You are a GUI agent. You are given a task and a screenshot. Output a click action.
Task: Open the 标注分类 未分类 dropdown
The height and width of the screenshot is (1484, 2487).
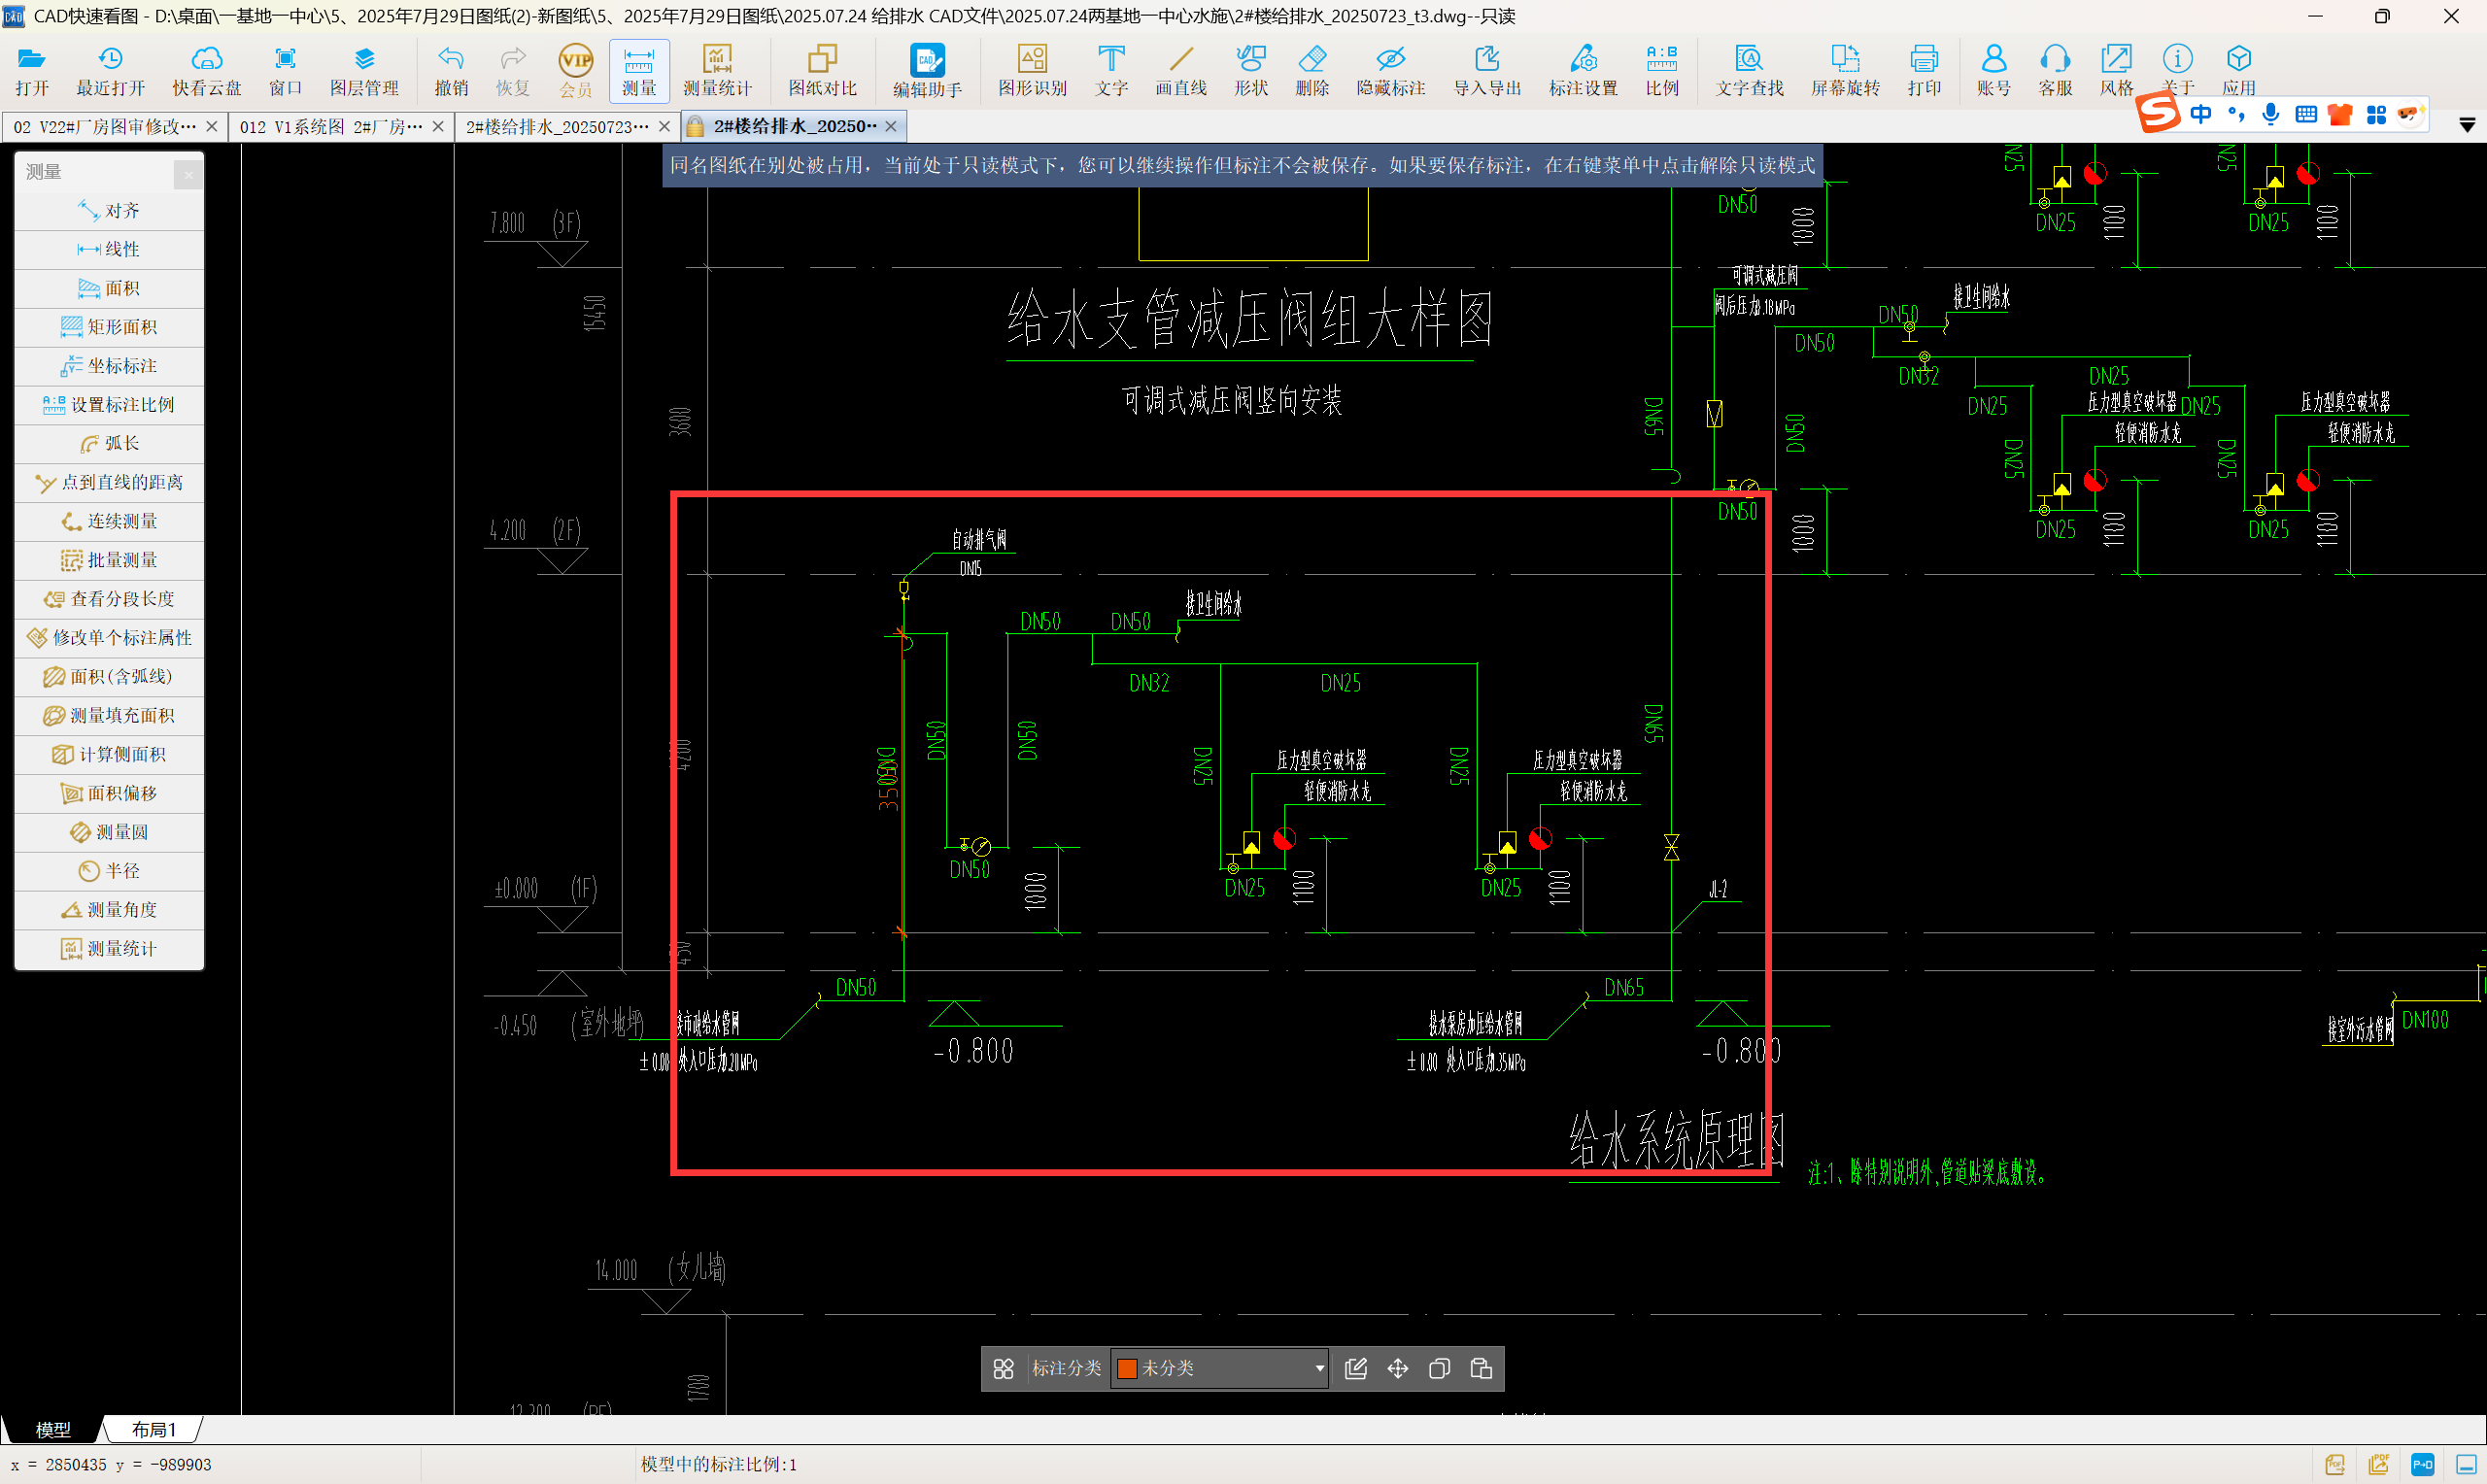tap(1219, 1368)
